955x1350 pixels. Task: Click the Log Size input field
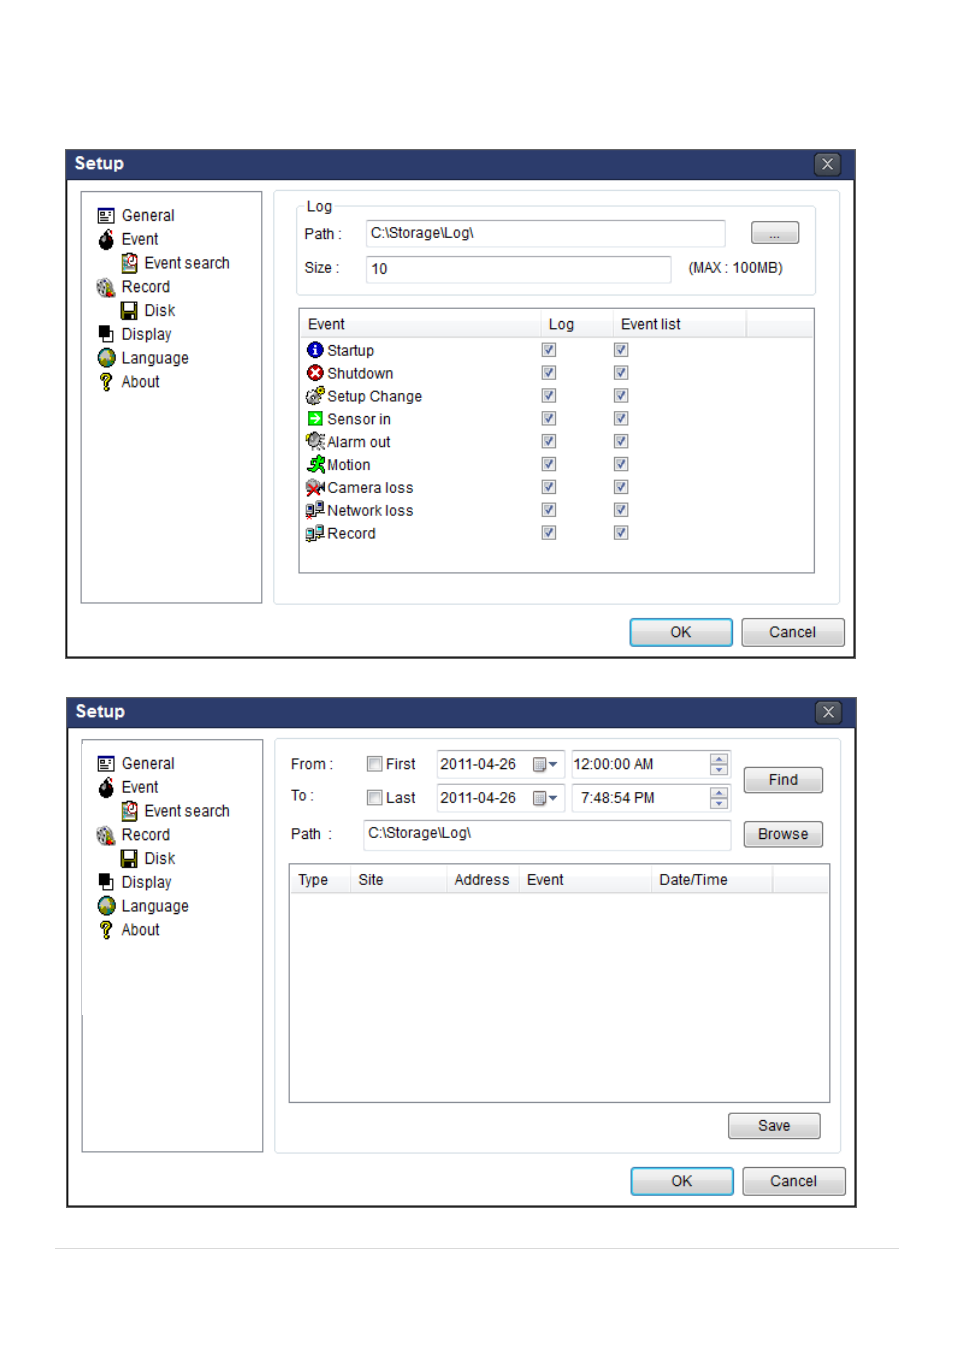[x=519, y=269]
